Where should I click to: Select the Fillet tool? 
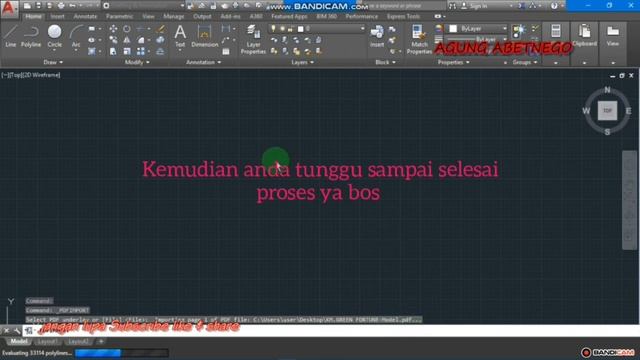point(141,40)
